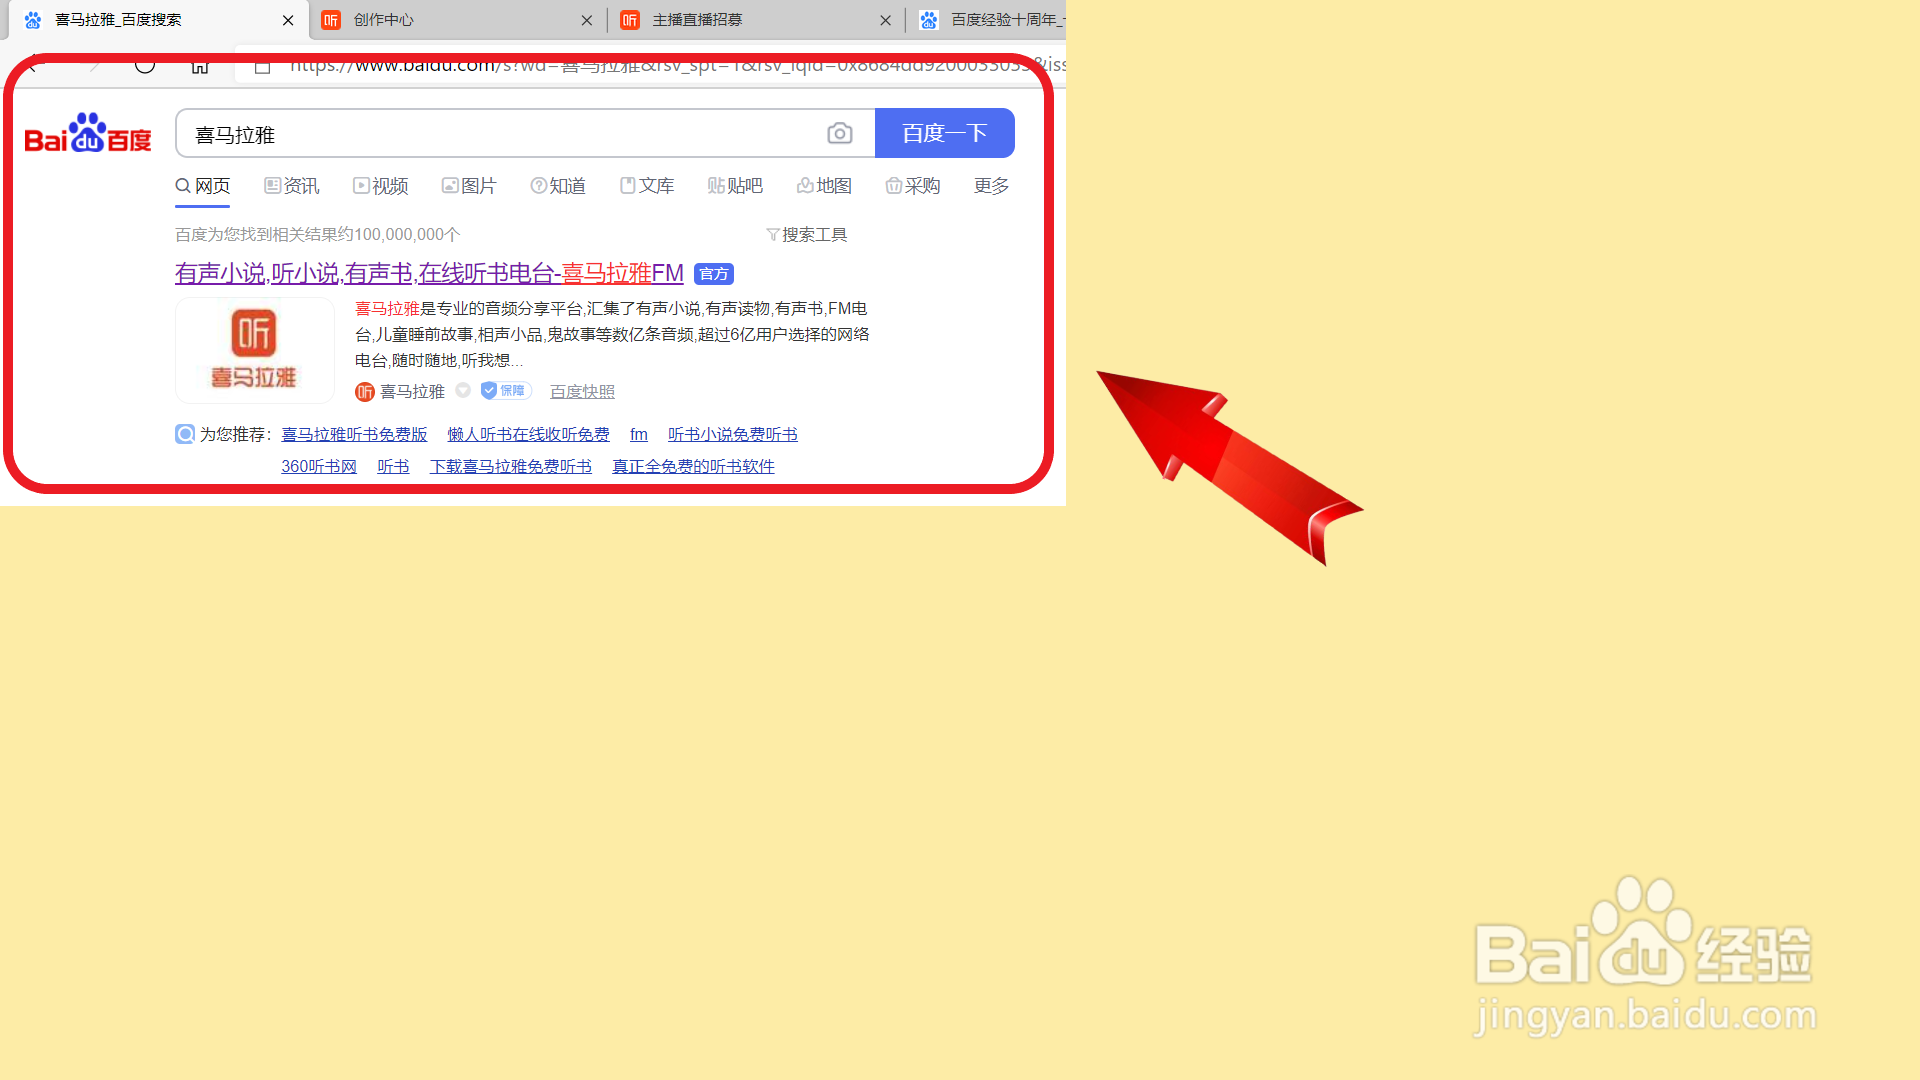Click the 百度一下 search button
This screenshot has height=1080, width=1920.
(x=945, y=133)
